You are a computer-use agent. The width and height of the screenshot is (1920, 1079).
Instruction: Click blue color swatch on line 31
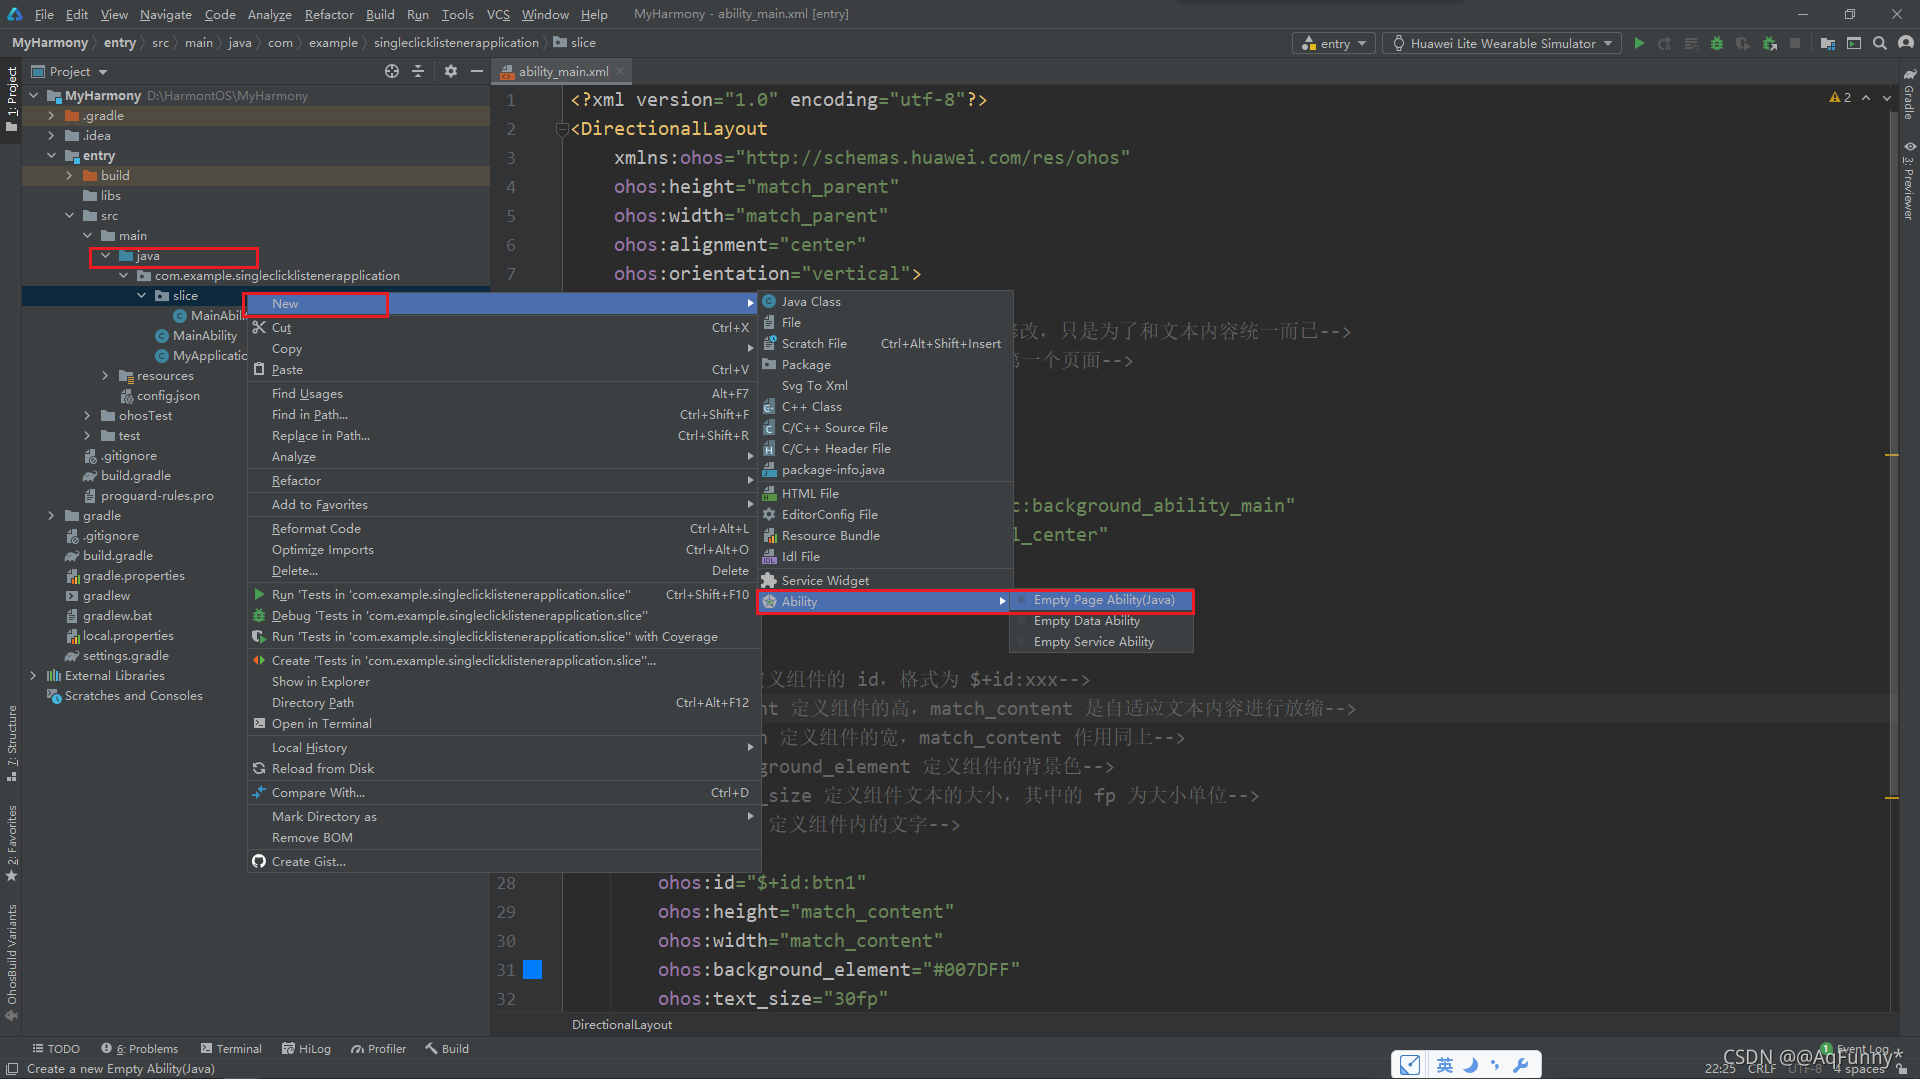533,969
